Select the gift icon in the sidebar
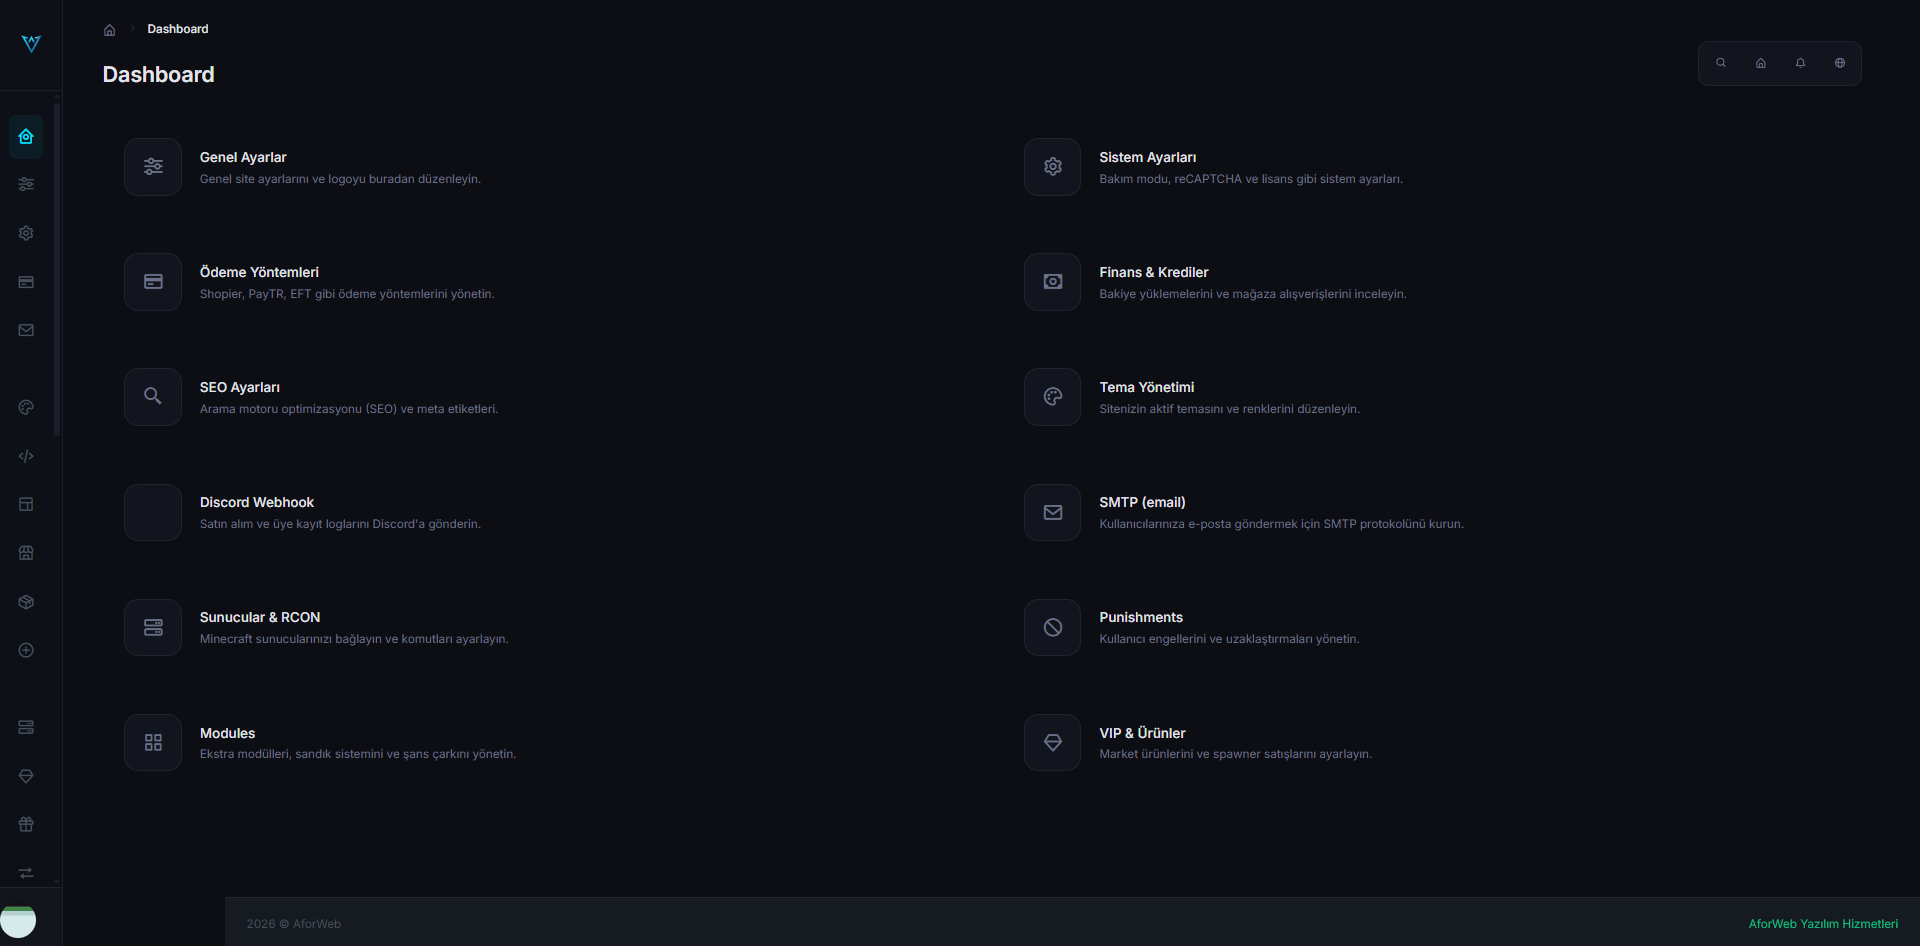The width and height of the screenshot is (1920, 946). pyautogui.click(x=25, y=824)
